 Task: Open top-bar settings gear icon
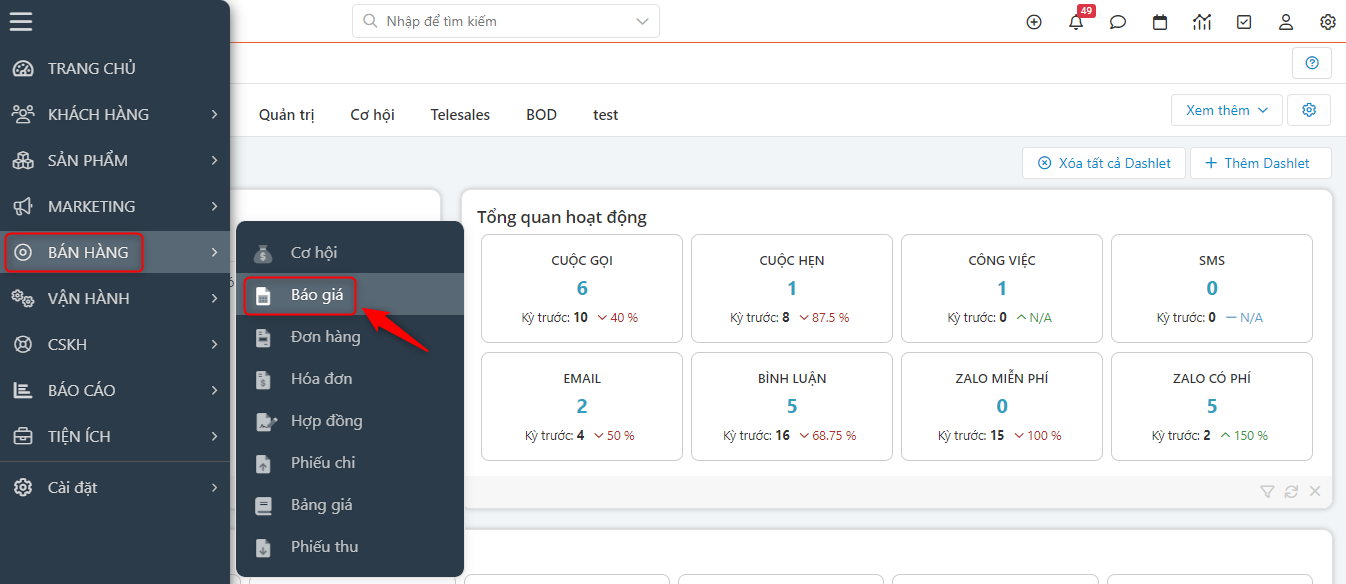click(1327, 21)
